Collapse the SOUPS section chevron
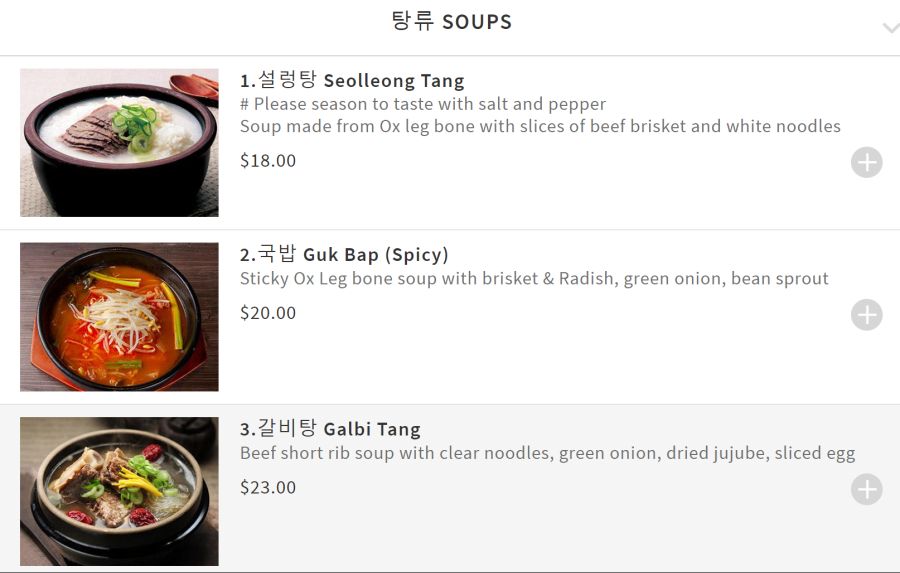900x573 pixels. click(x=890, y=27)
